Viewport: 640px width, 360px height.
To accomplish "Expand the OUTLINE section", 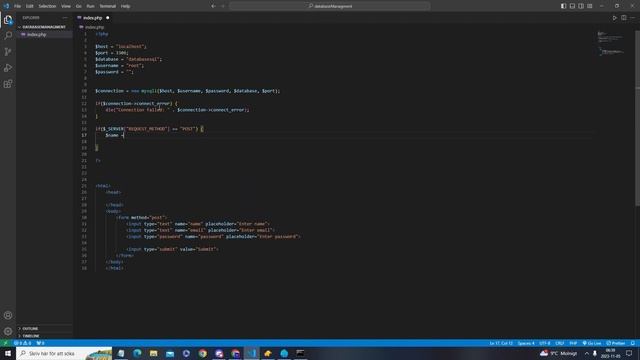I will (44, 329).
